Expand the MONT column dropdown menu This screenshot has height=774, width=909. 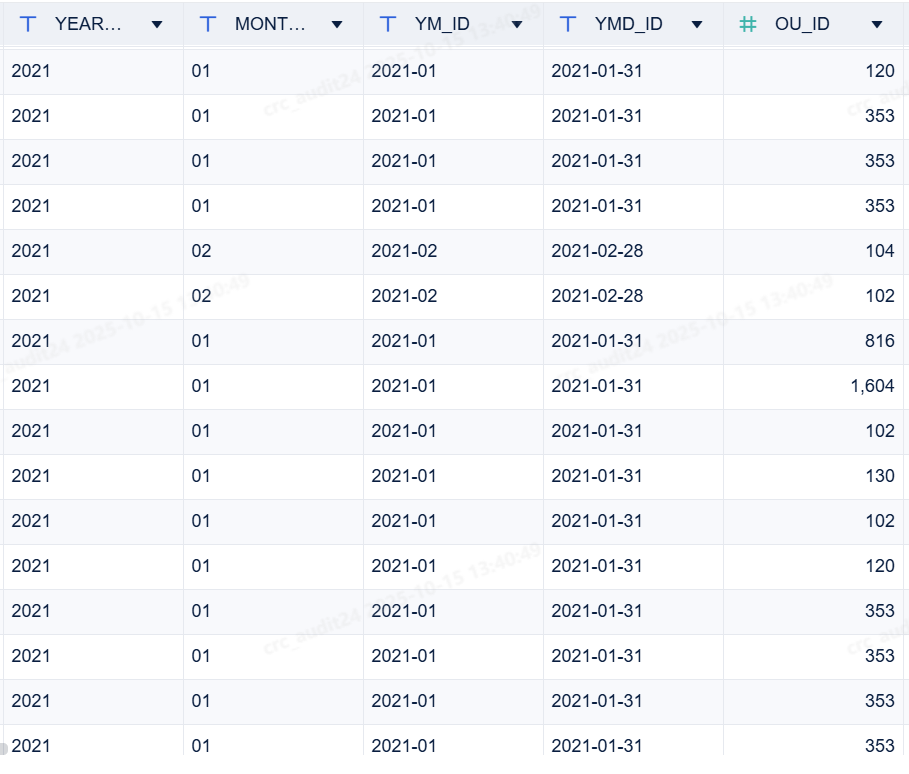tap(337, 24)
